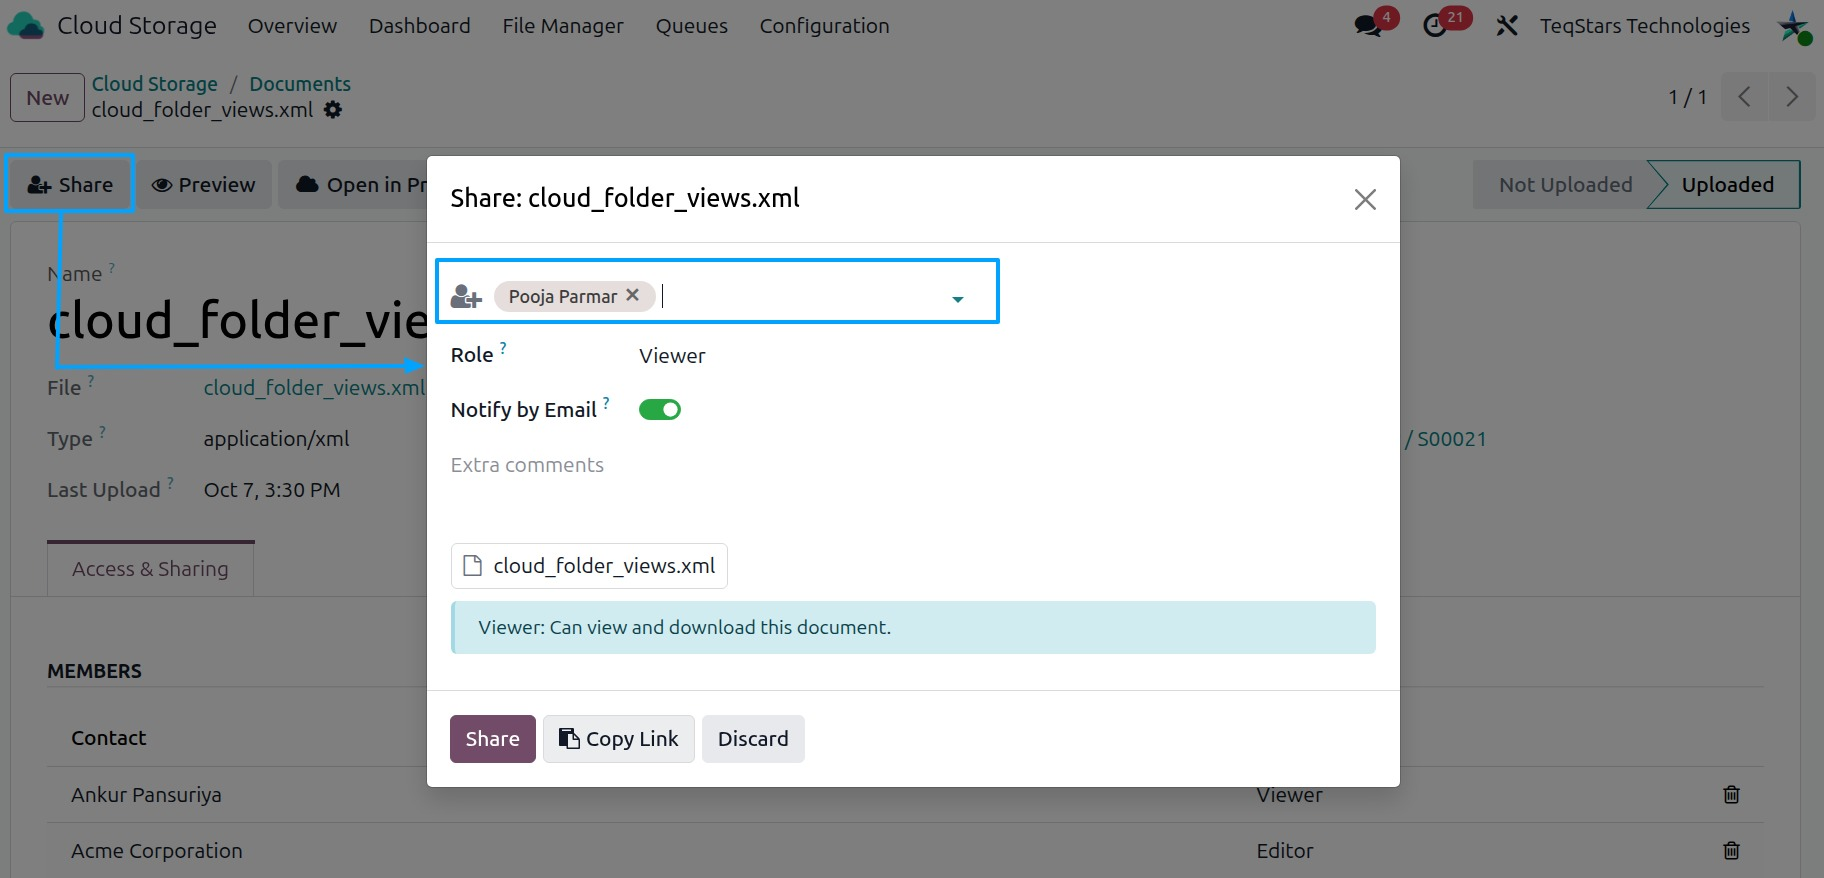Open the File Manager menu
This screenshot has height=878, width=1824.
pos(563,26)
